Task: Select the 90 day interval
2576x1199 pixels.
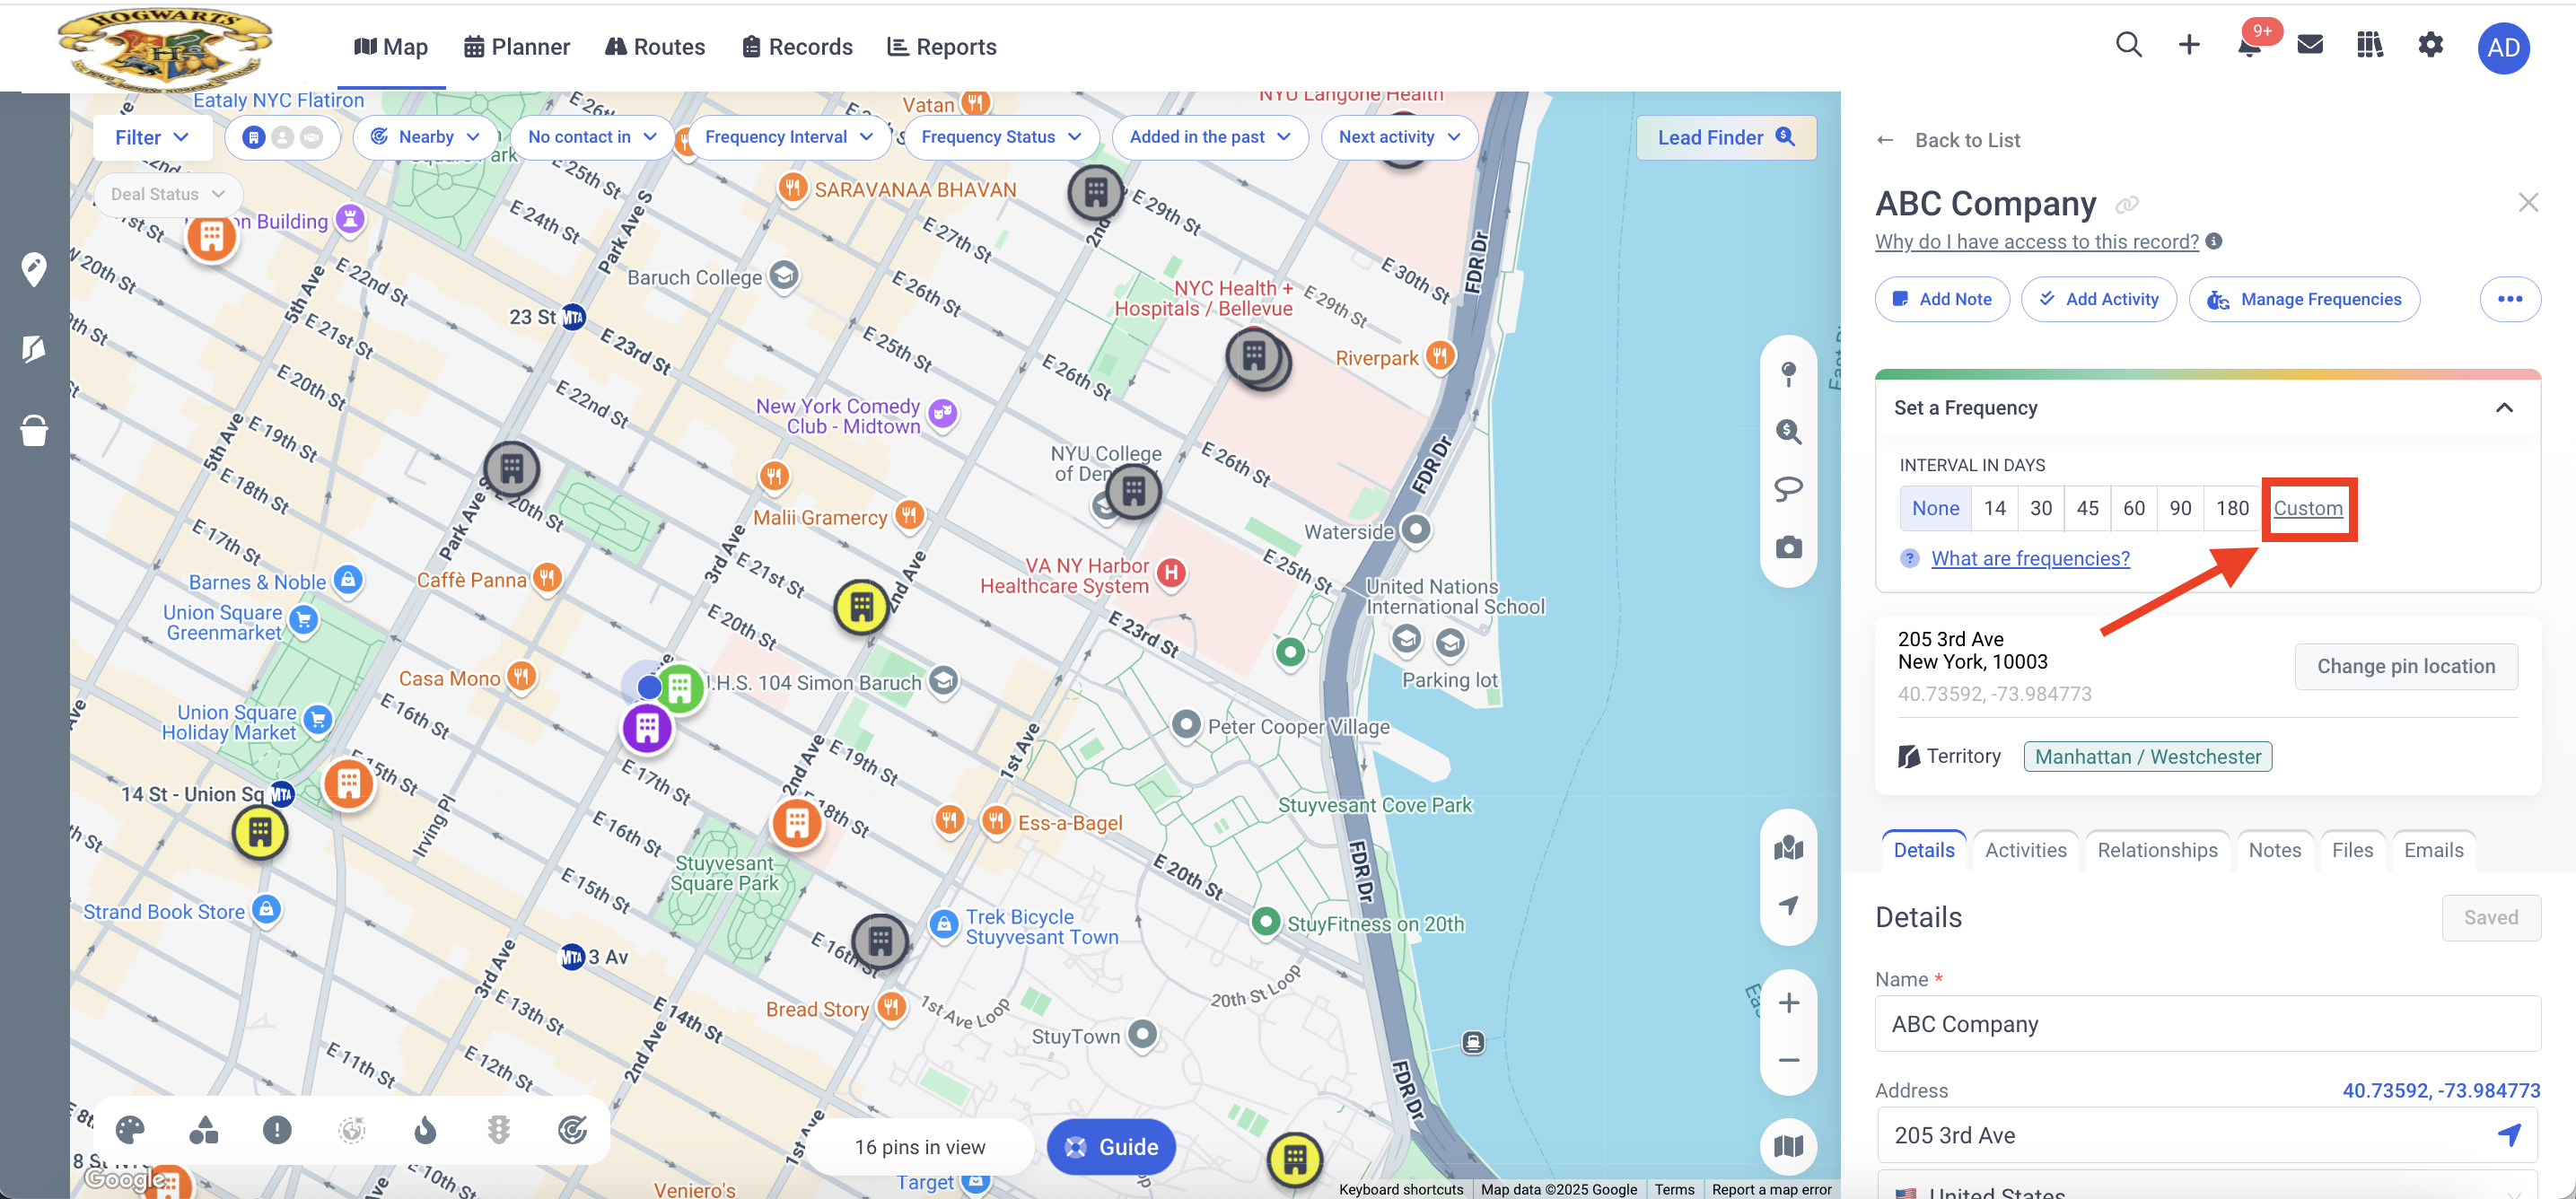Action: coord(2180,508)
